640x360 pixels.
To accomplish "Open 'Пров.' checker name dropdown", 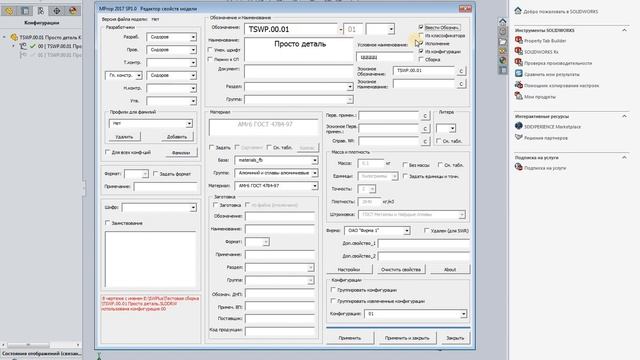I will pos(193,50).
